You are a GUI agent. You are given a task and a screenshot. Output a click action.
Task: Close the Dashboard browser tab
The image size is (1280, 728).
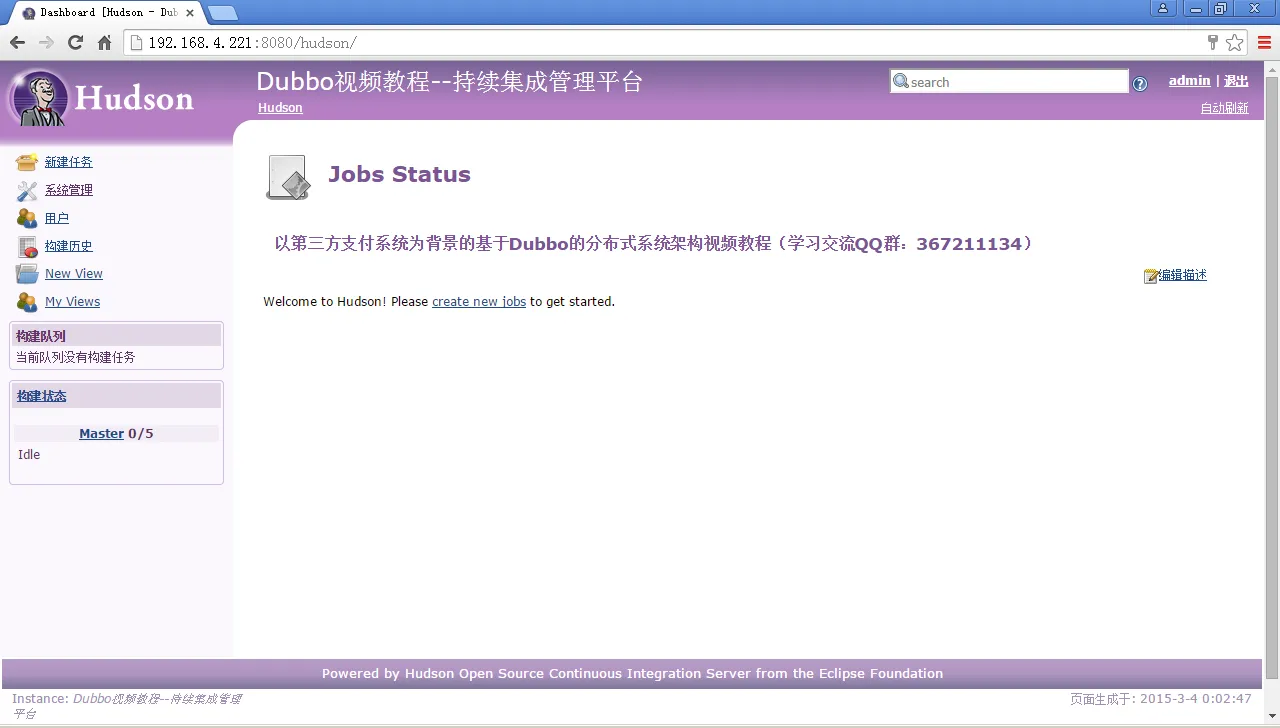click(x=190, y=13)
